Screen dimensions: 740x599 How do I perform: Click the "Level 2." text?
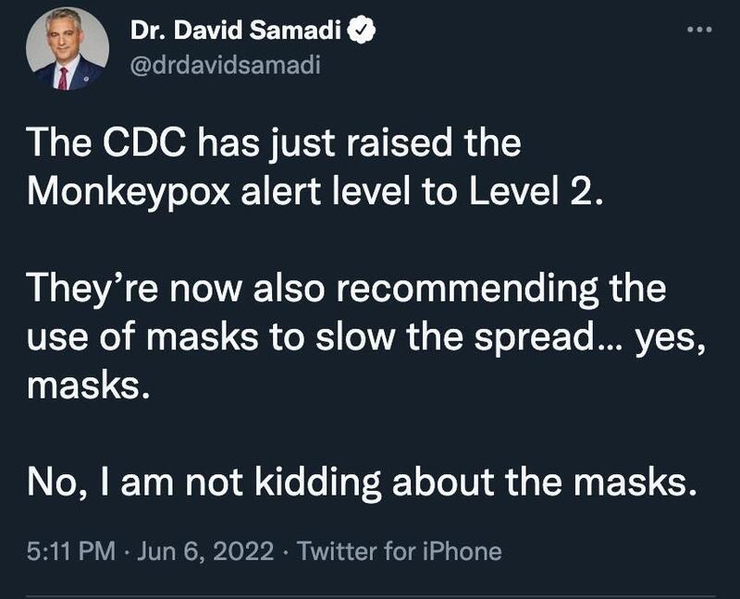coord(536,191)
